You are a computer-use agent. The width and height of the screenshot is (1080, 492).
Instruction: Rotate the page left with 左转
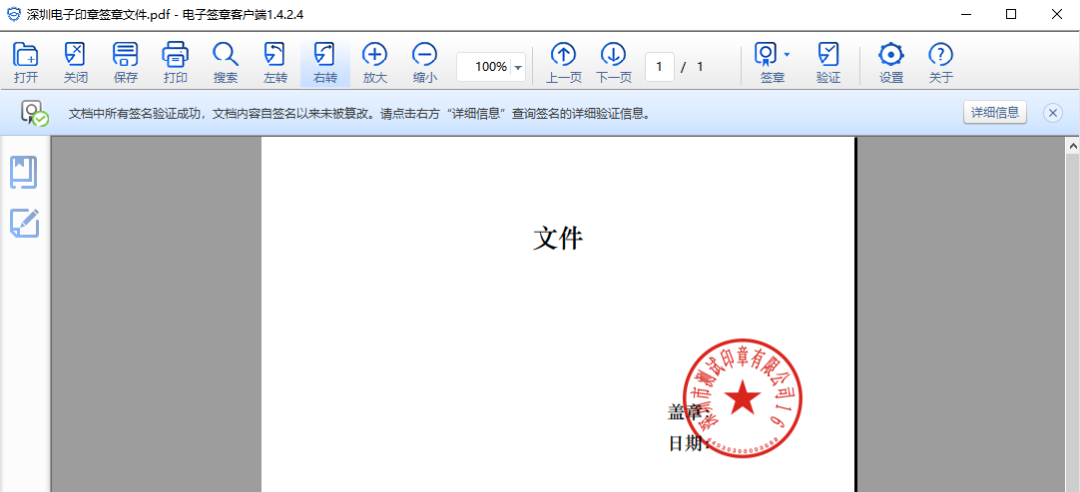coord(275,63)
